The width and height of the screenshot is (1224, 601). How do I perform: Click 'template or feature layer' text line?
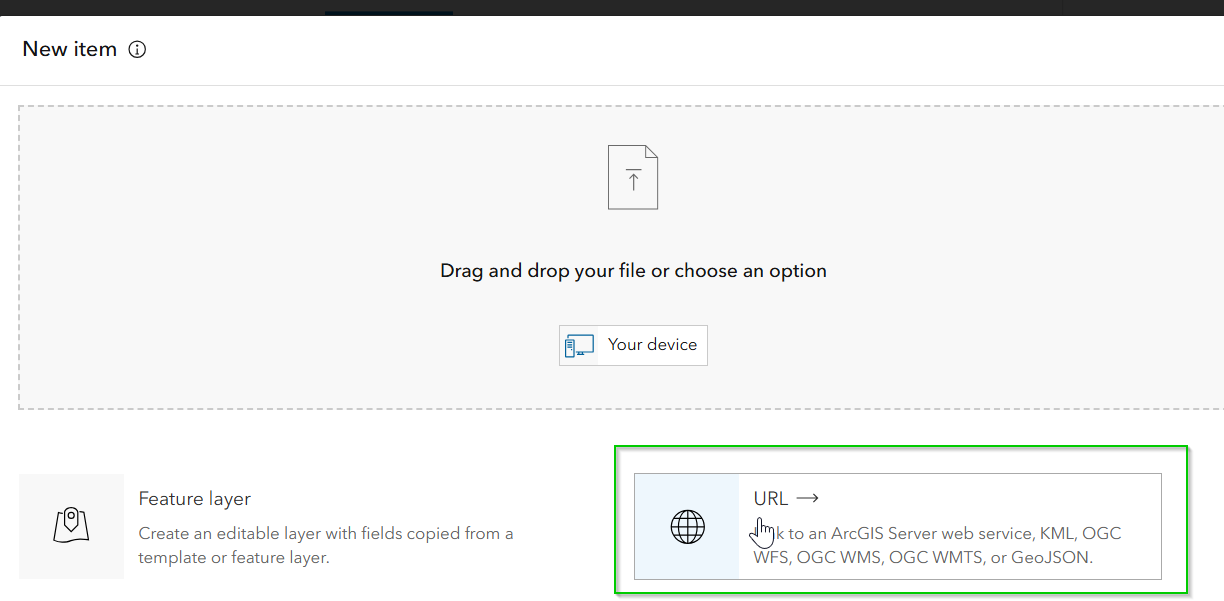coord(234,558)
